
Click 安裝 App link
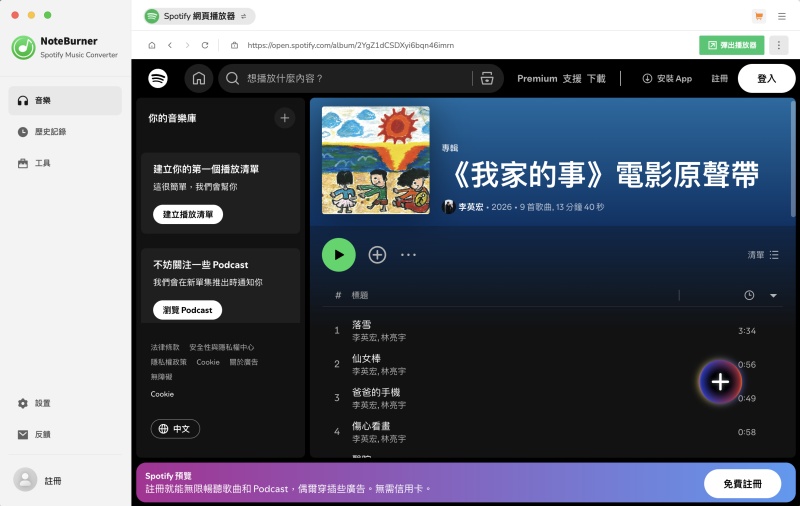tap(667, 79)
